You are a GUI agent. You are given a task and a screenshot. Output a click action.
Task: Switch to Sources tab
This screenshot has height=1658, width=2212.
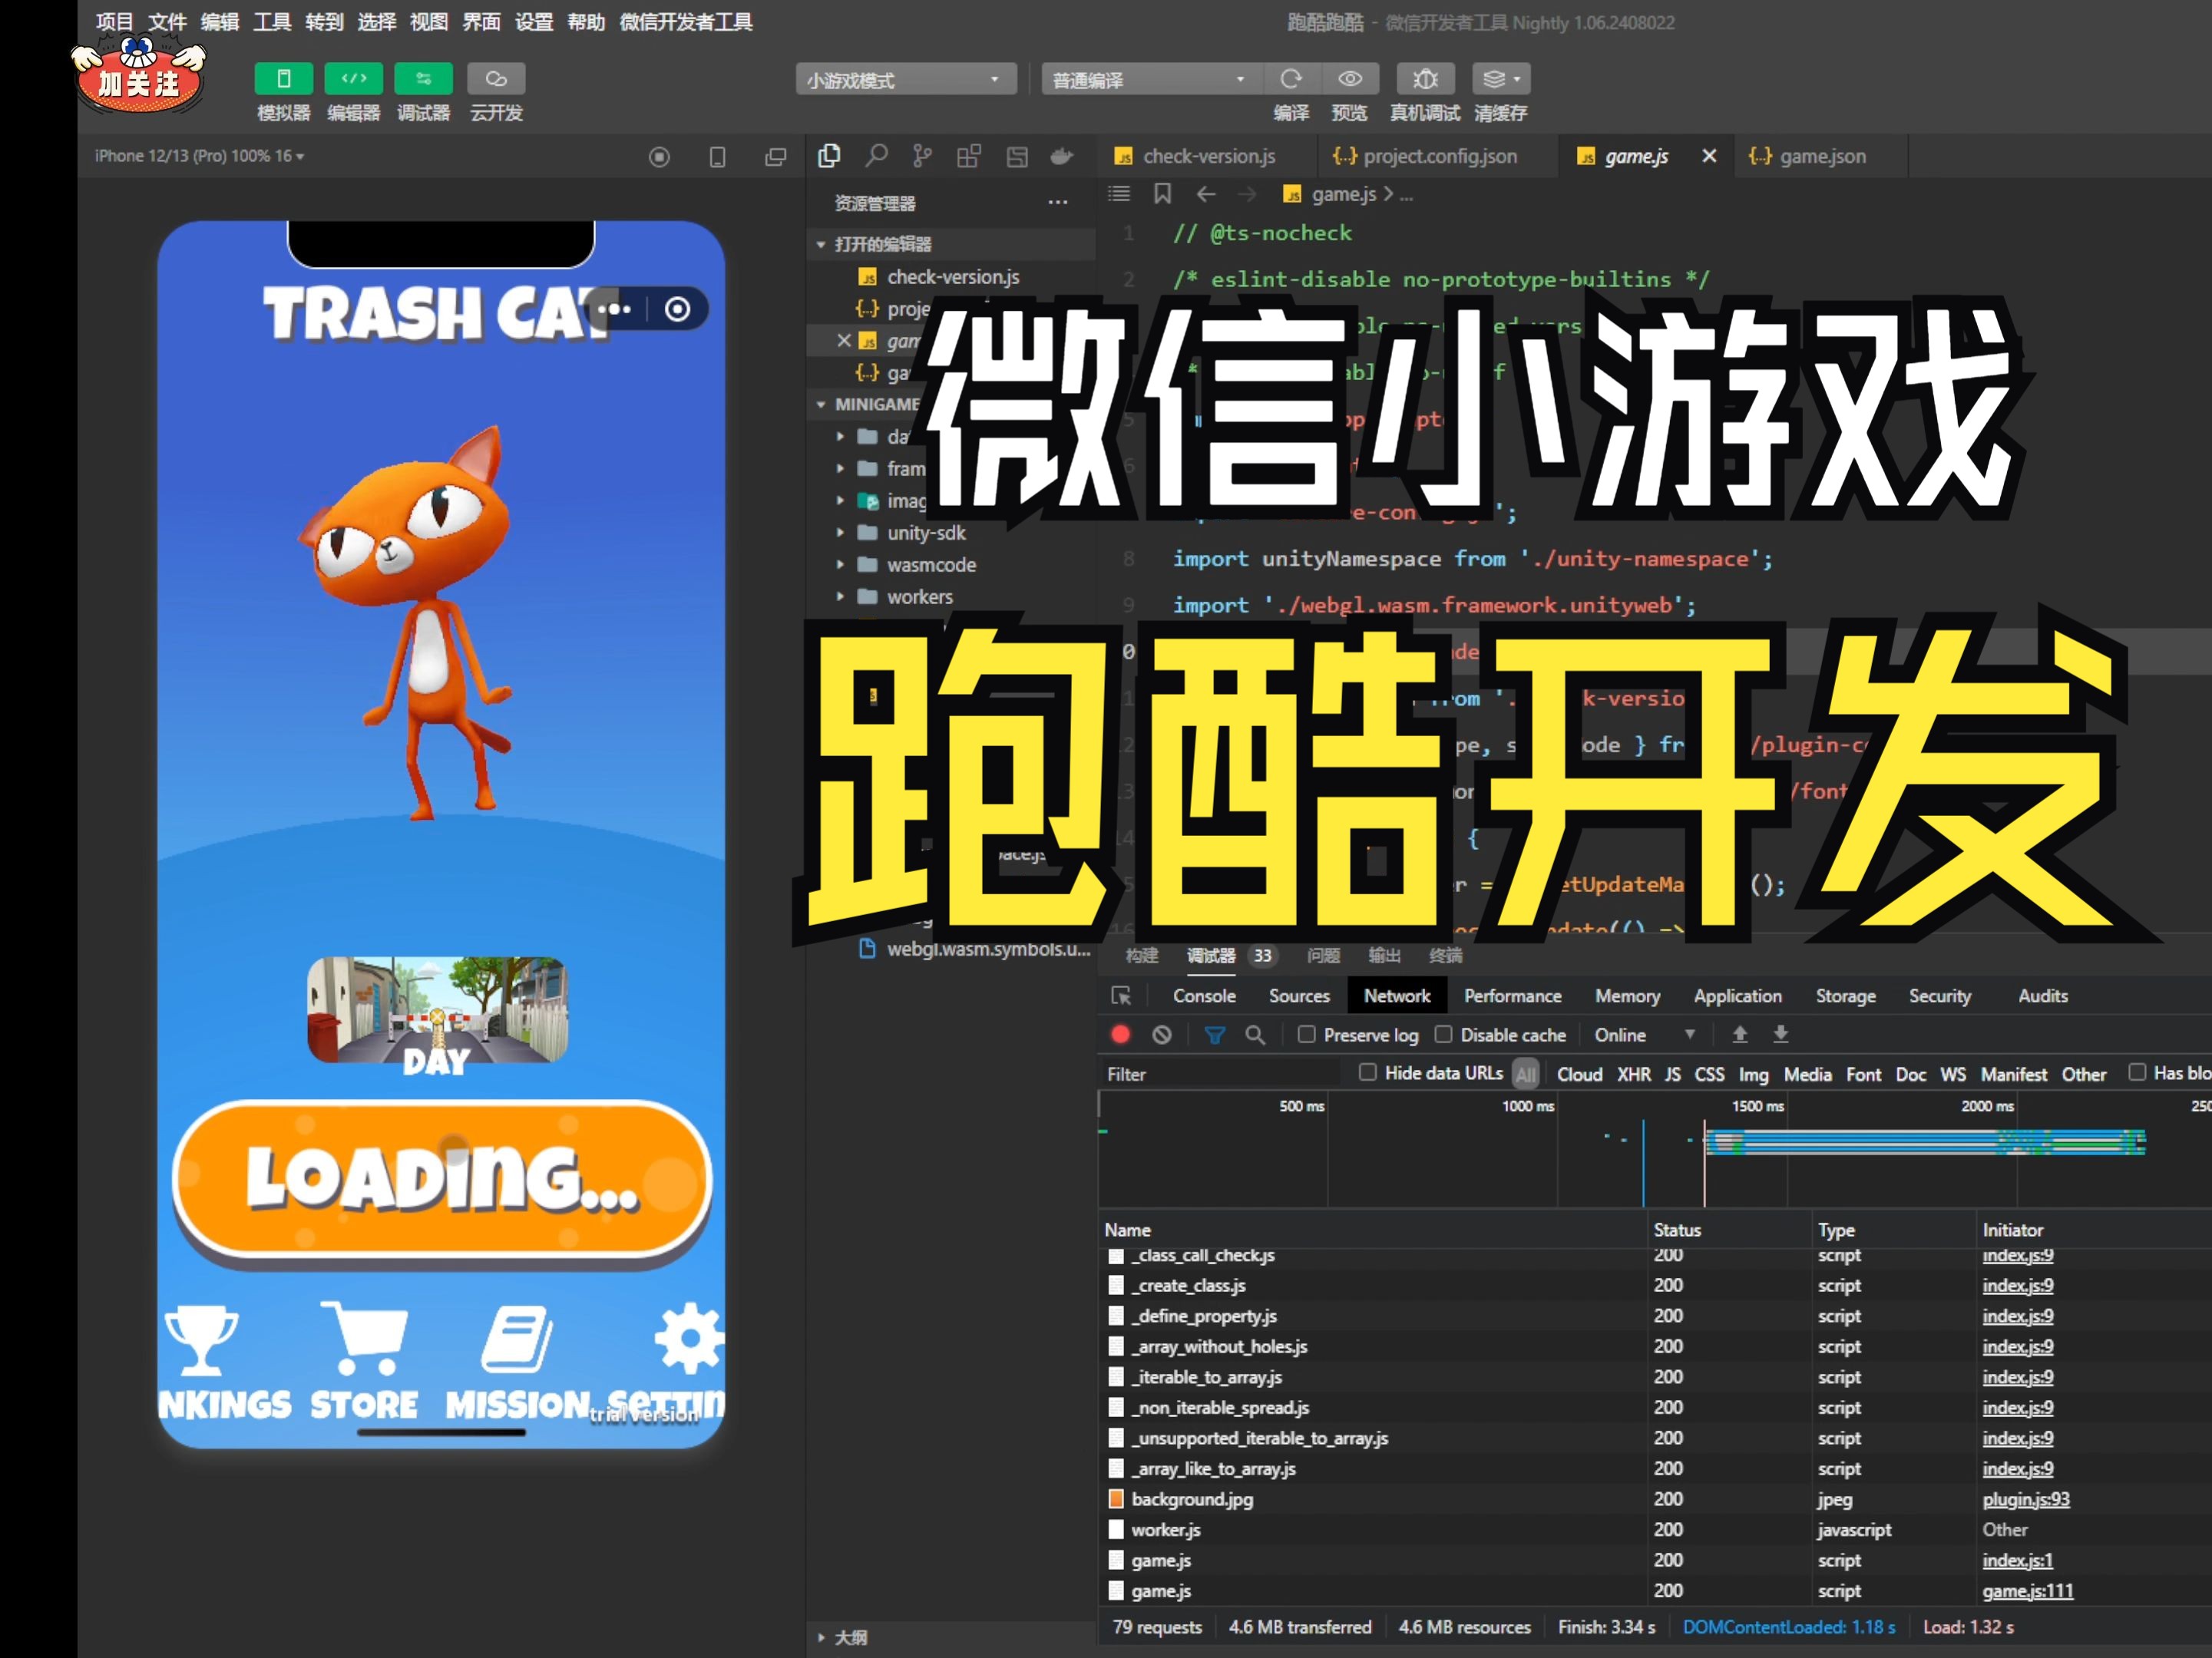(1299, 996)
